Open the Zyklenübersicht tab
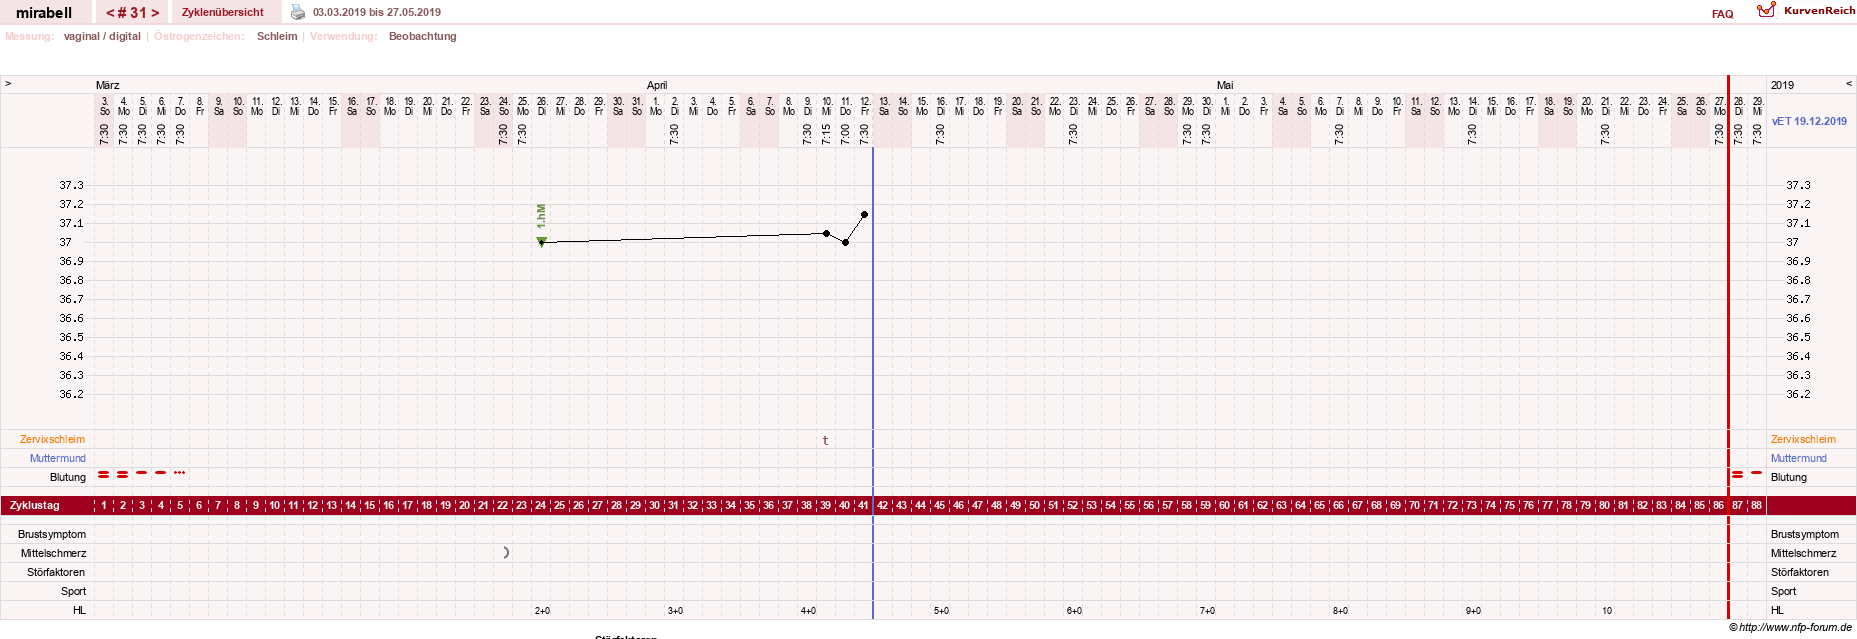1857x639 pixels. pos(223,12)
